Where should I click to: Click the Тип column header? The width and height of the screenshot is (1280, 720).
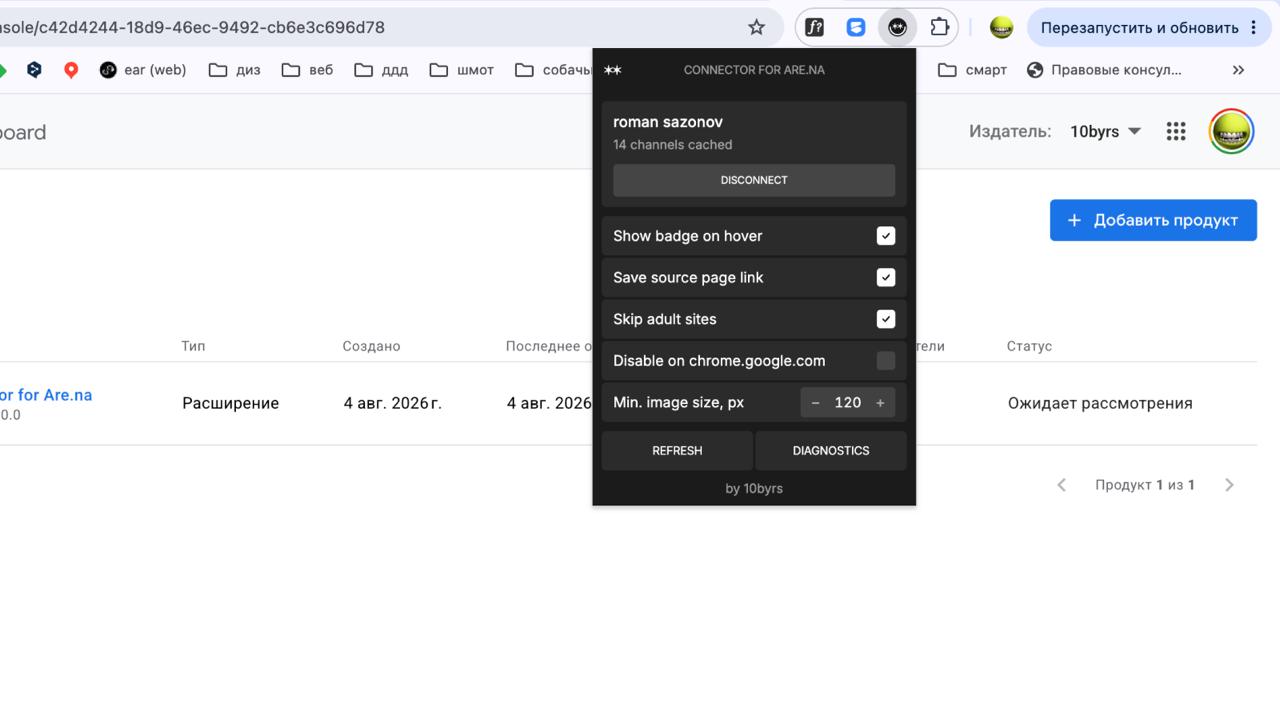click(x=193, y=346)
